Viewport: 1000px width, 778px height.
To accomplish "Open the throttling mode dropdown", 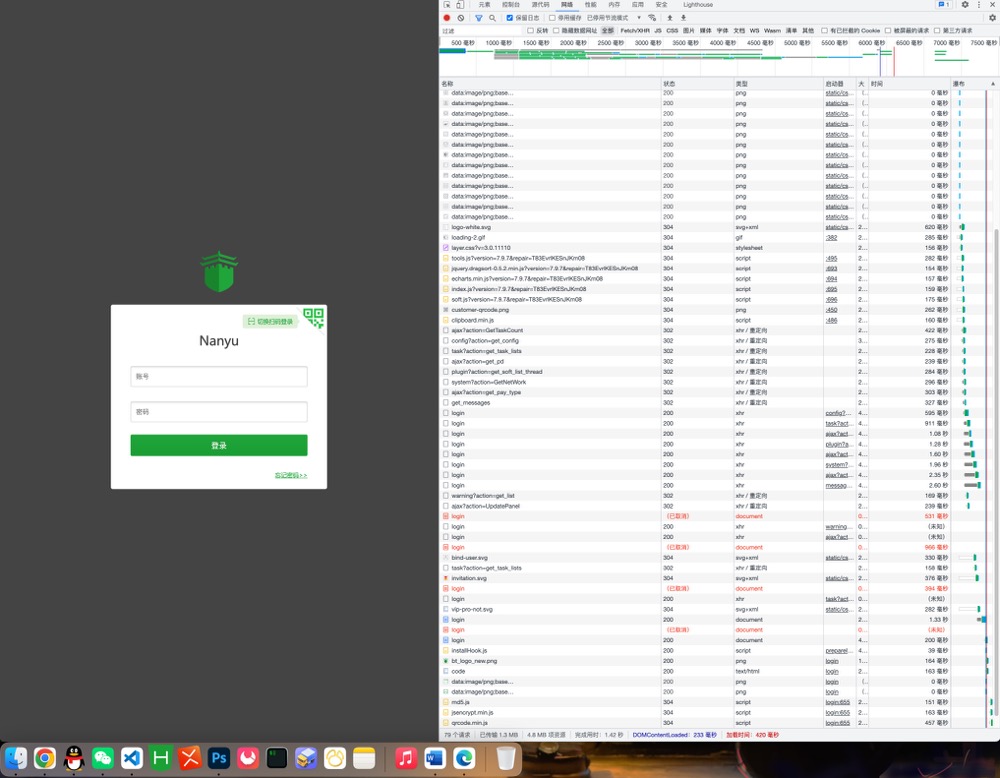I will click(x=614, y=18).
